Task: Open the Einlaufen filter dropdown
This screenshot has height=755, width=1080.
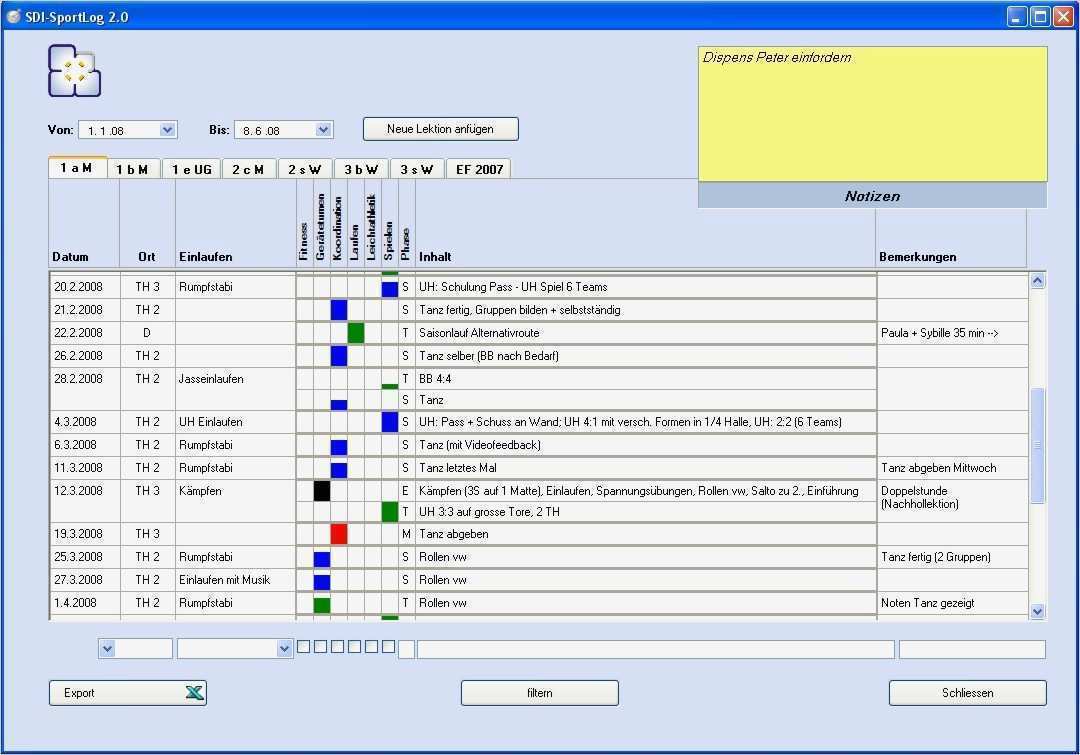Action: 284,649
